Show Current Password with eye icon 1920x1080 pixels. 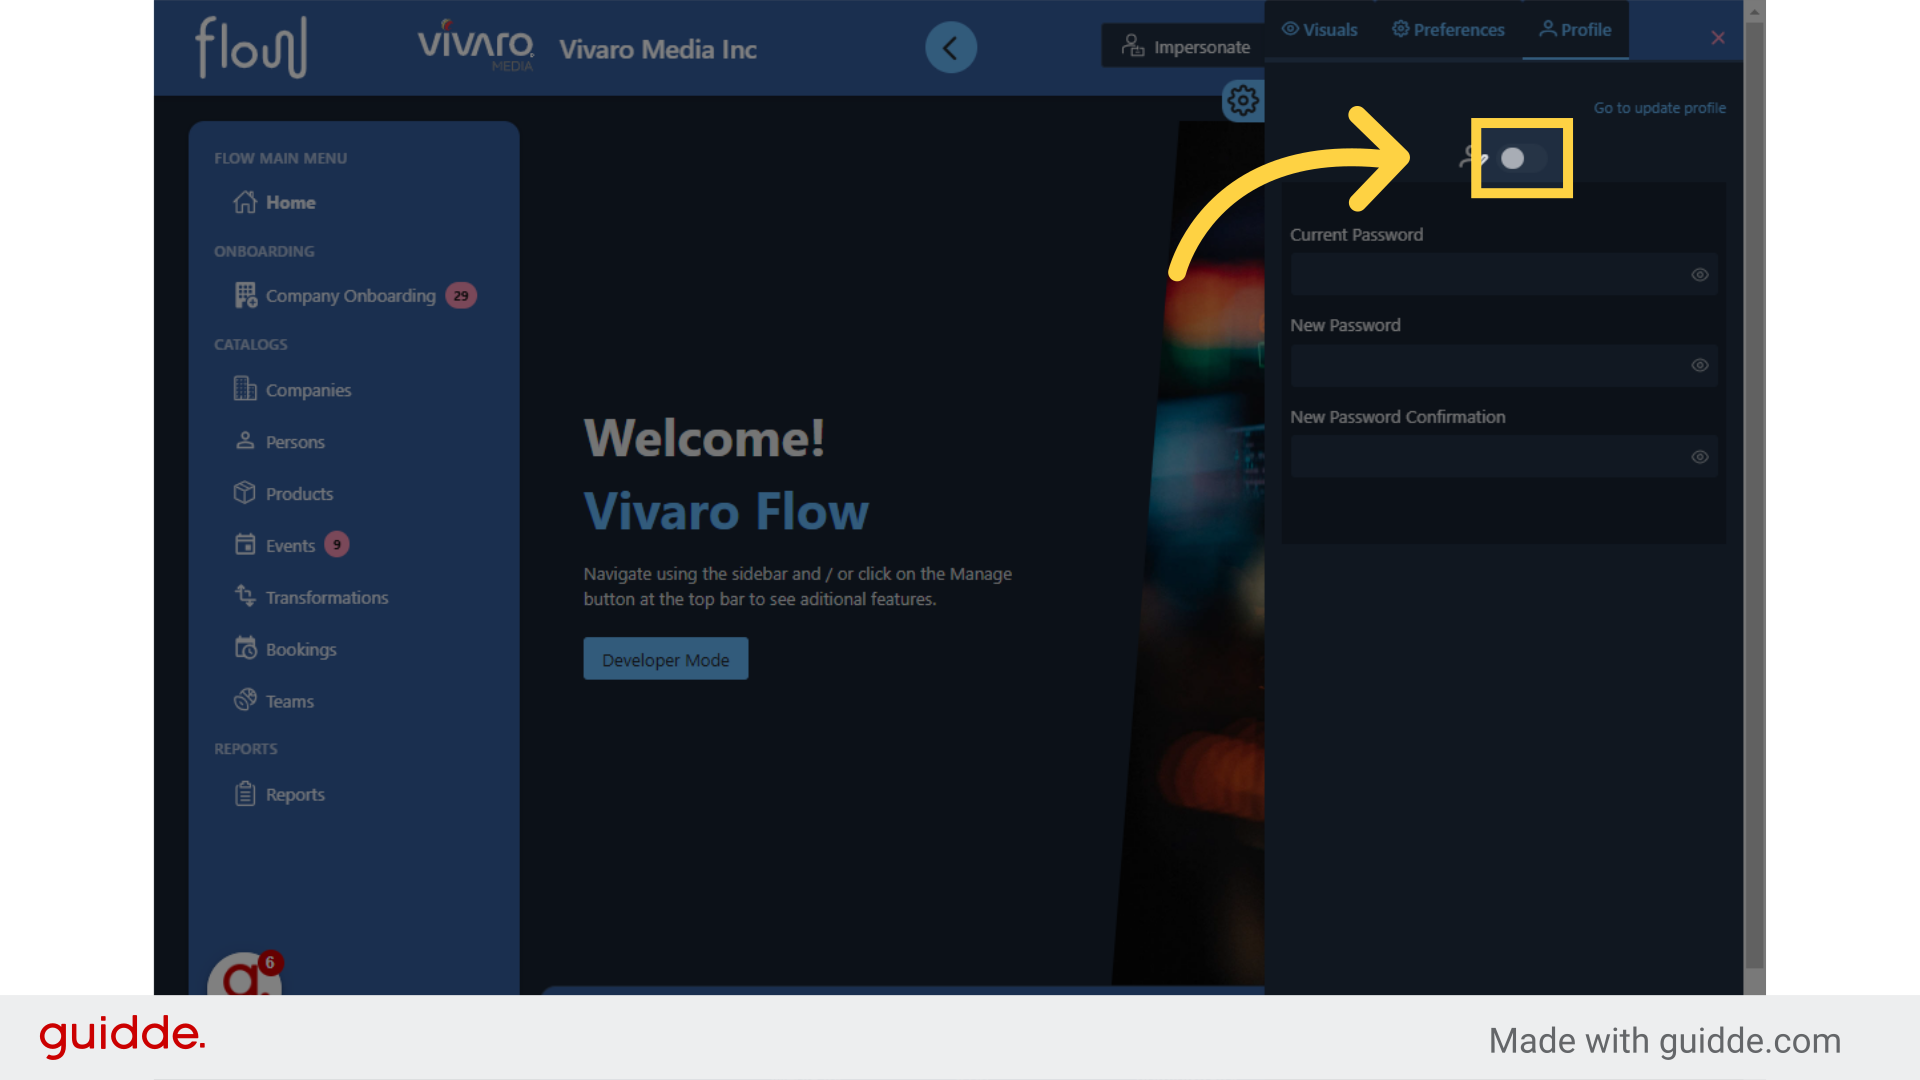pyautogui.click(x=1699, y=275)
